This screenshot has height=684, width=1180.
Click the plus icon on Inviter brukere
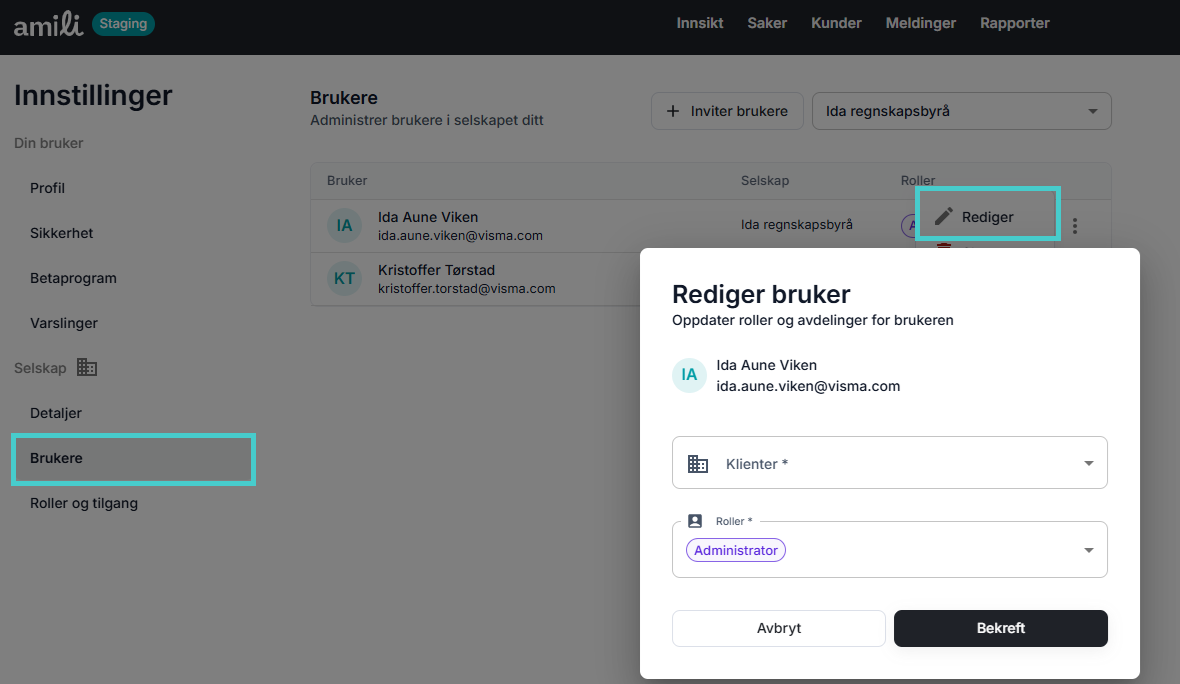(673, 111)
